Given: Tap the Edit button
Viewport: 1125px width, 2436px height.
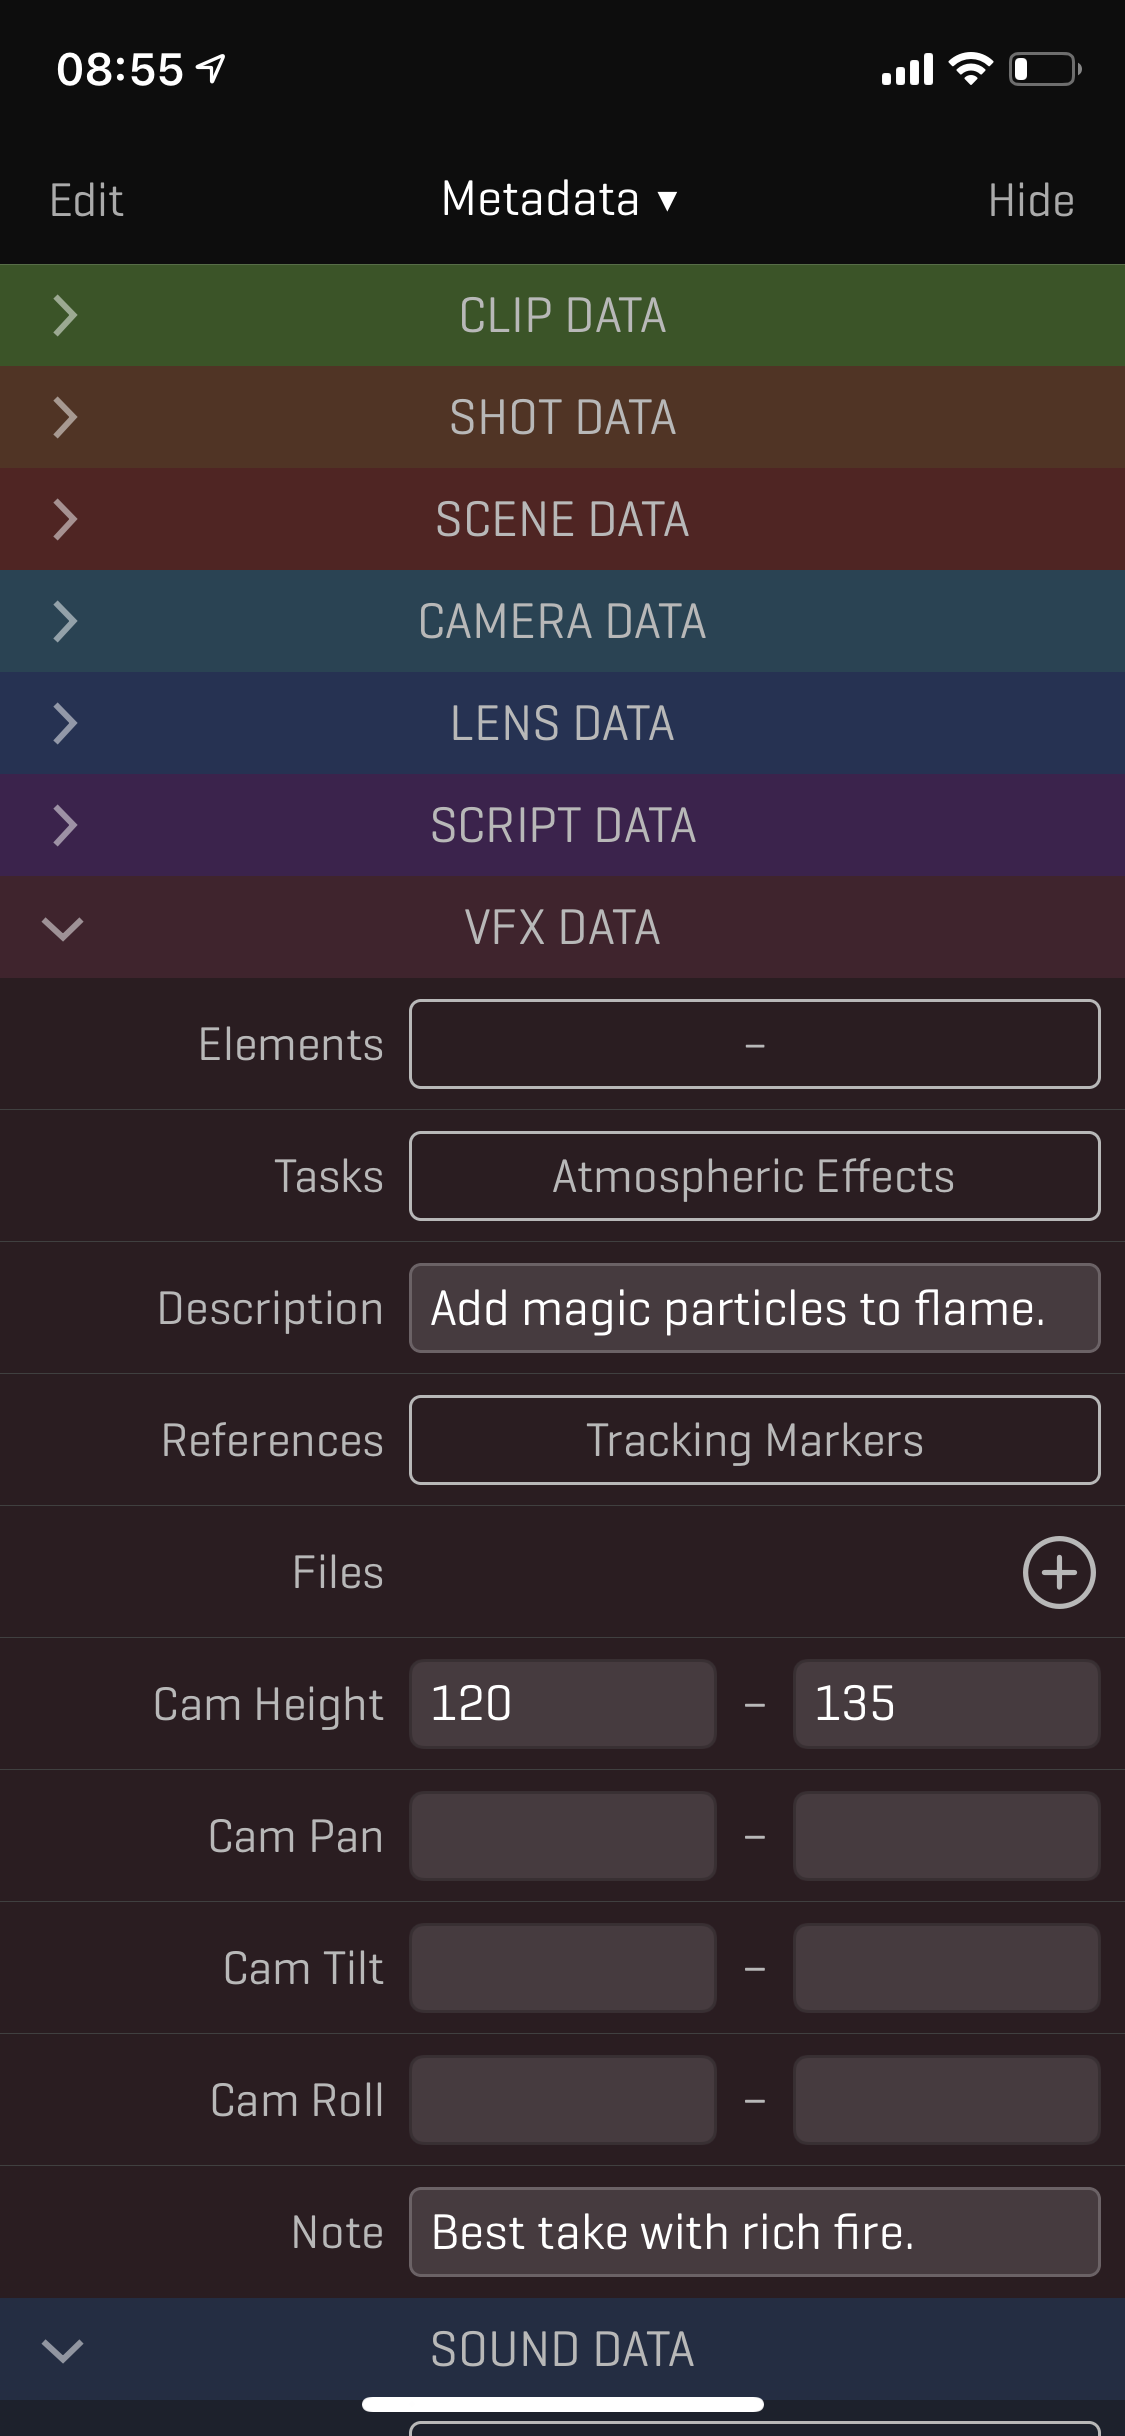Looking at the screenshot, I should (x=86, y=199).
